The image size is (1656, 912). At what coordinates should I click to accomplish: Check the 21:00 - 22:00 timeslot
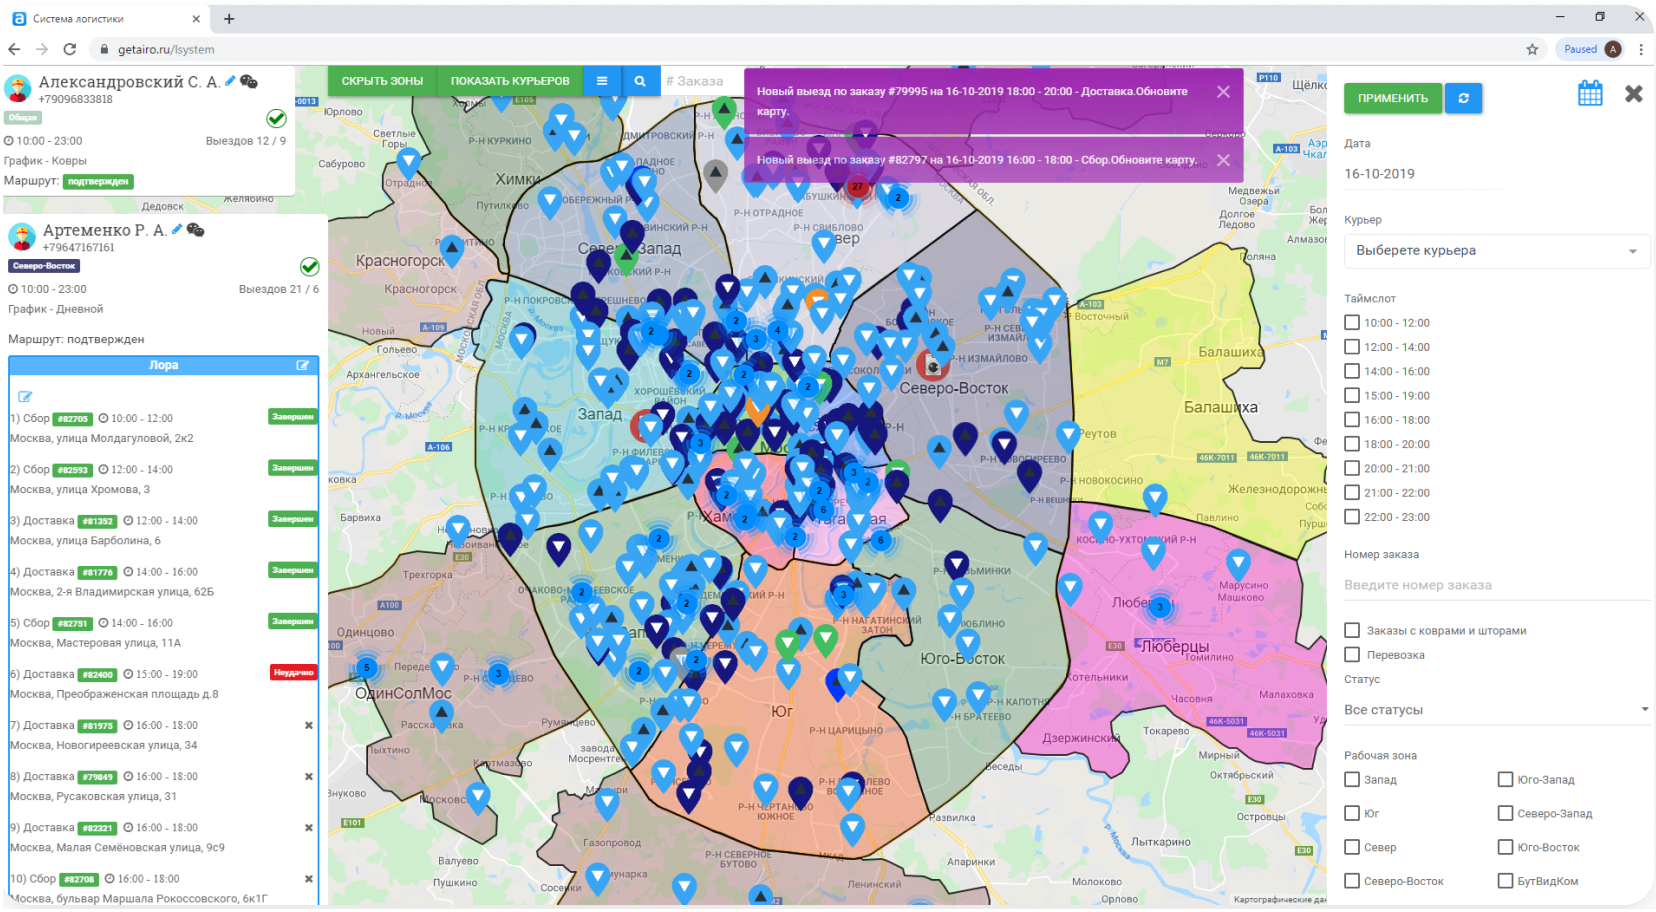[x=1352, y=493]
